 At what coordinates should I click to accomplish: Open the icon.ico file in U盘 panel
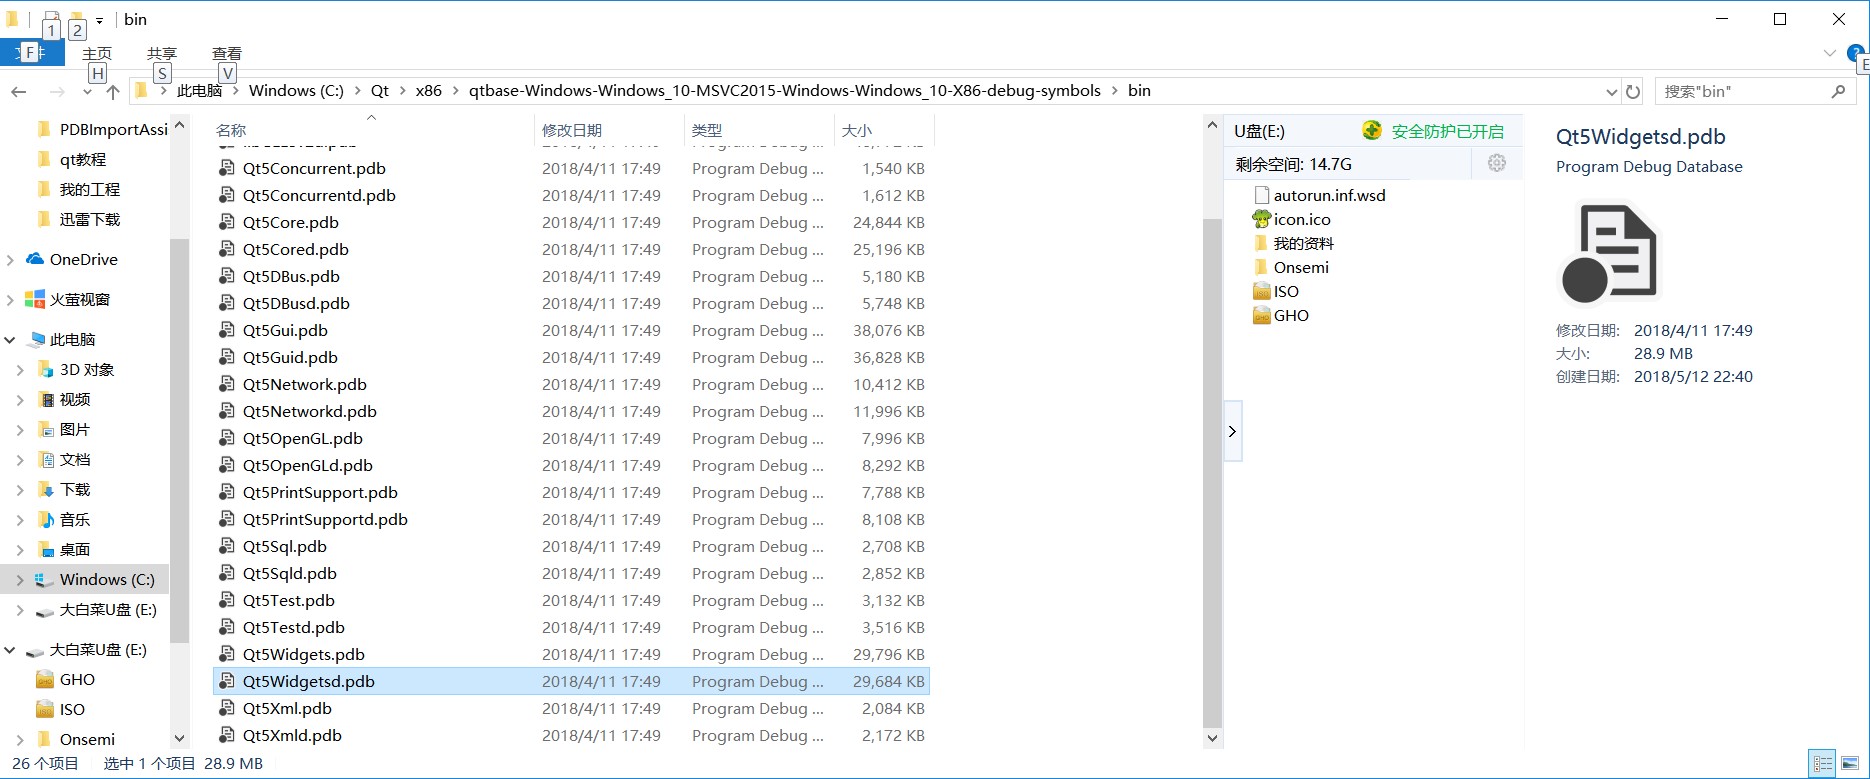tap(1291, 219)
